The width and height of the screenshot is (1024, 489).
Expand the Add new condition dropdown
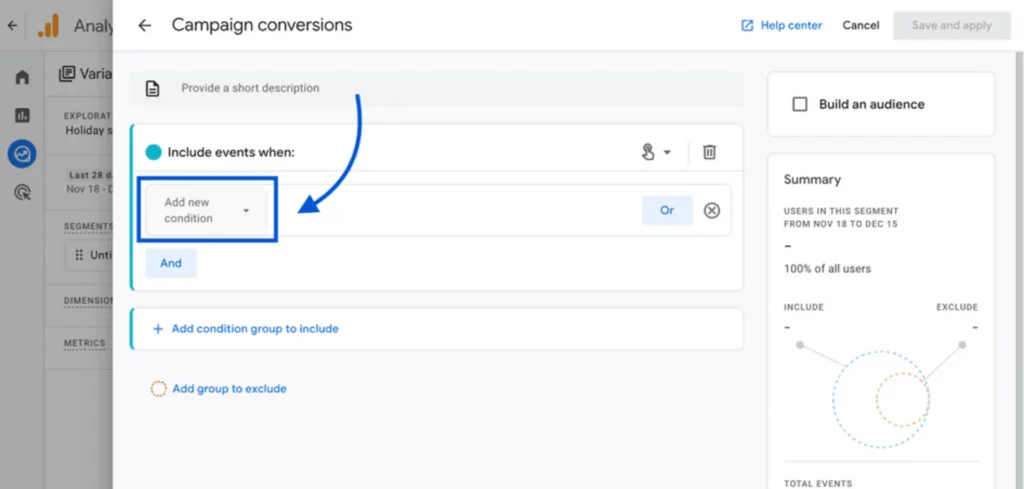pyautogui.click(x=207, y=210)
